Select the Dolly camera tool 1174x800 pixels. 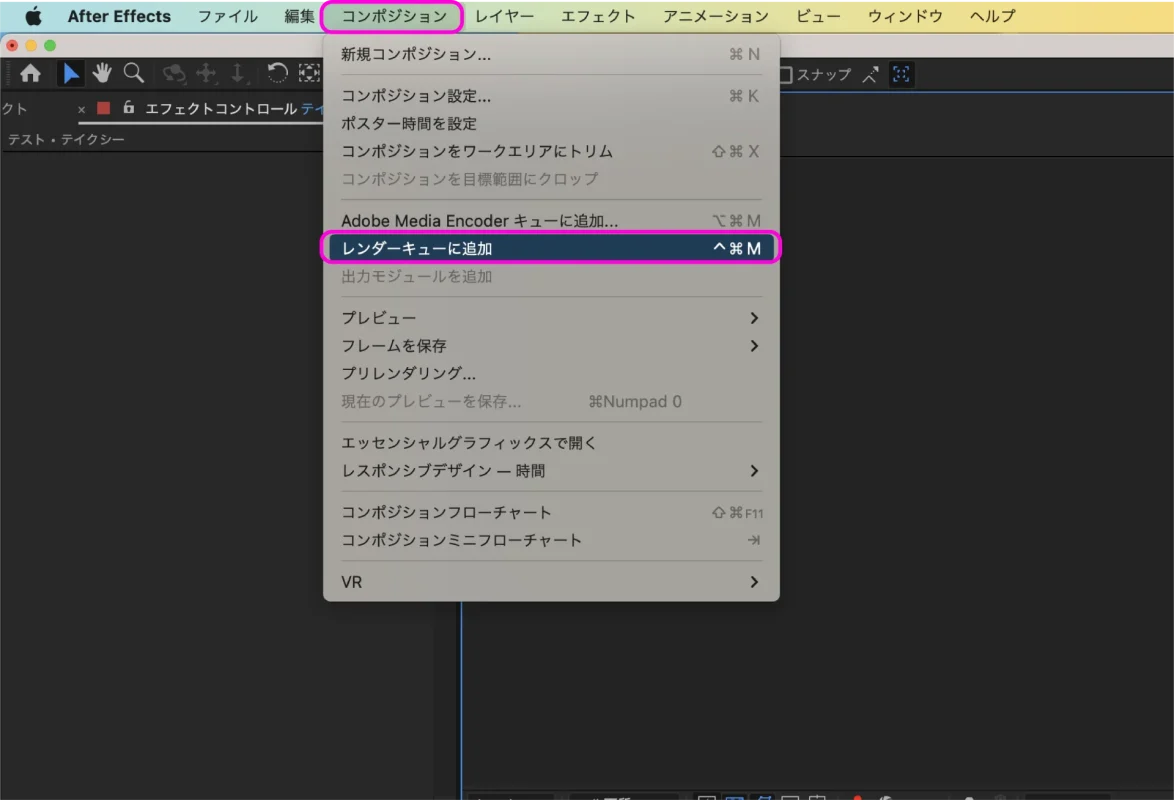[x=237, y=73]
